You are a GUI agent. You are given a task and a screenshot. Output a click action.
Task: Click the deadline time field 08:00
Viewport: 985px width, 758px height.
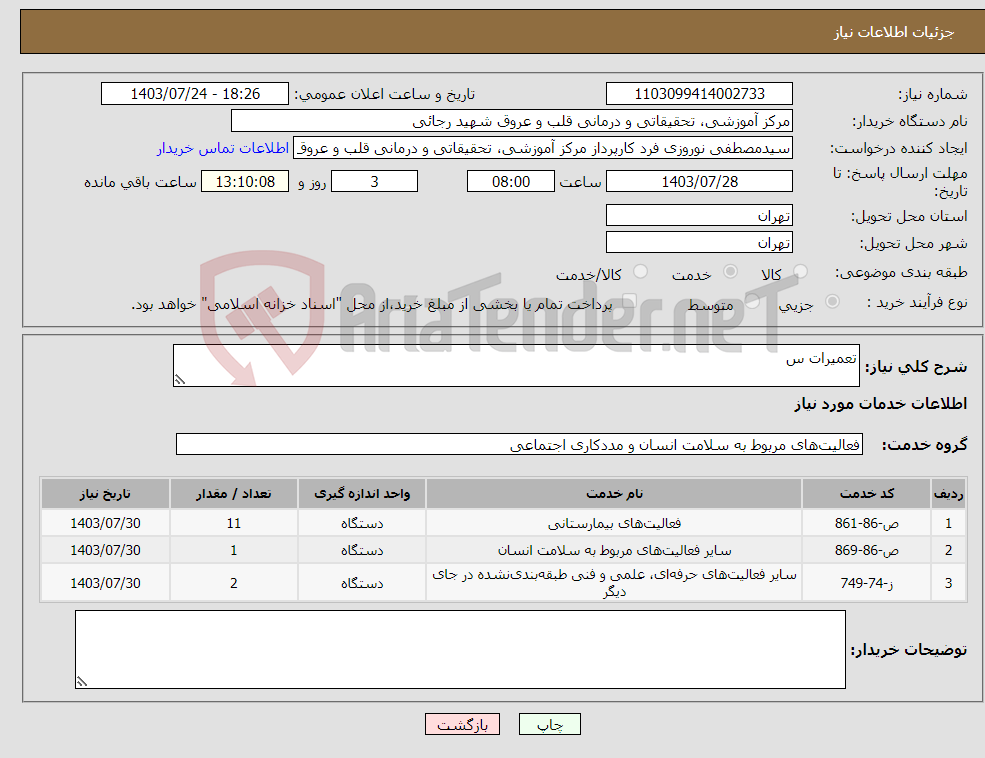511,181
